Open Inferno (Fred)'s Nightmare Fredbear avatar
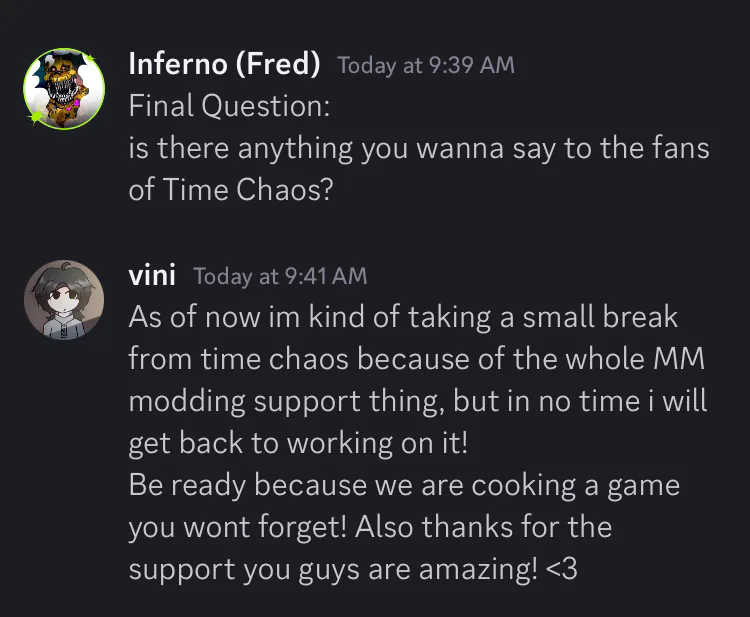Screen dimensions: 750x617 64,88
